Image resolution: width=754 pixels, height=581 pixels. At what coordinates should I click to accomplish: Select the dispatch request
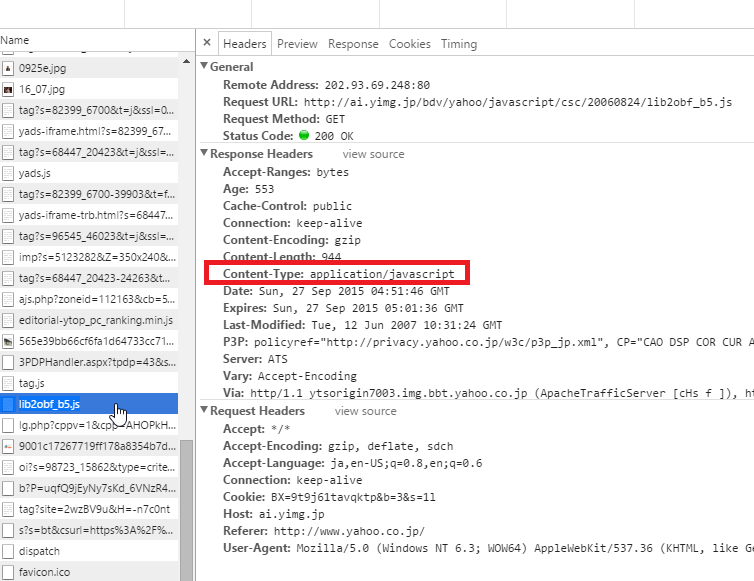(89, 551)
